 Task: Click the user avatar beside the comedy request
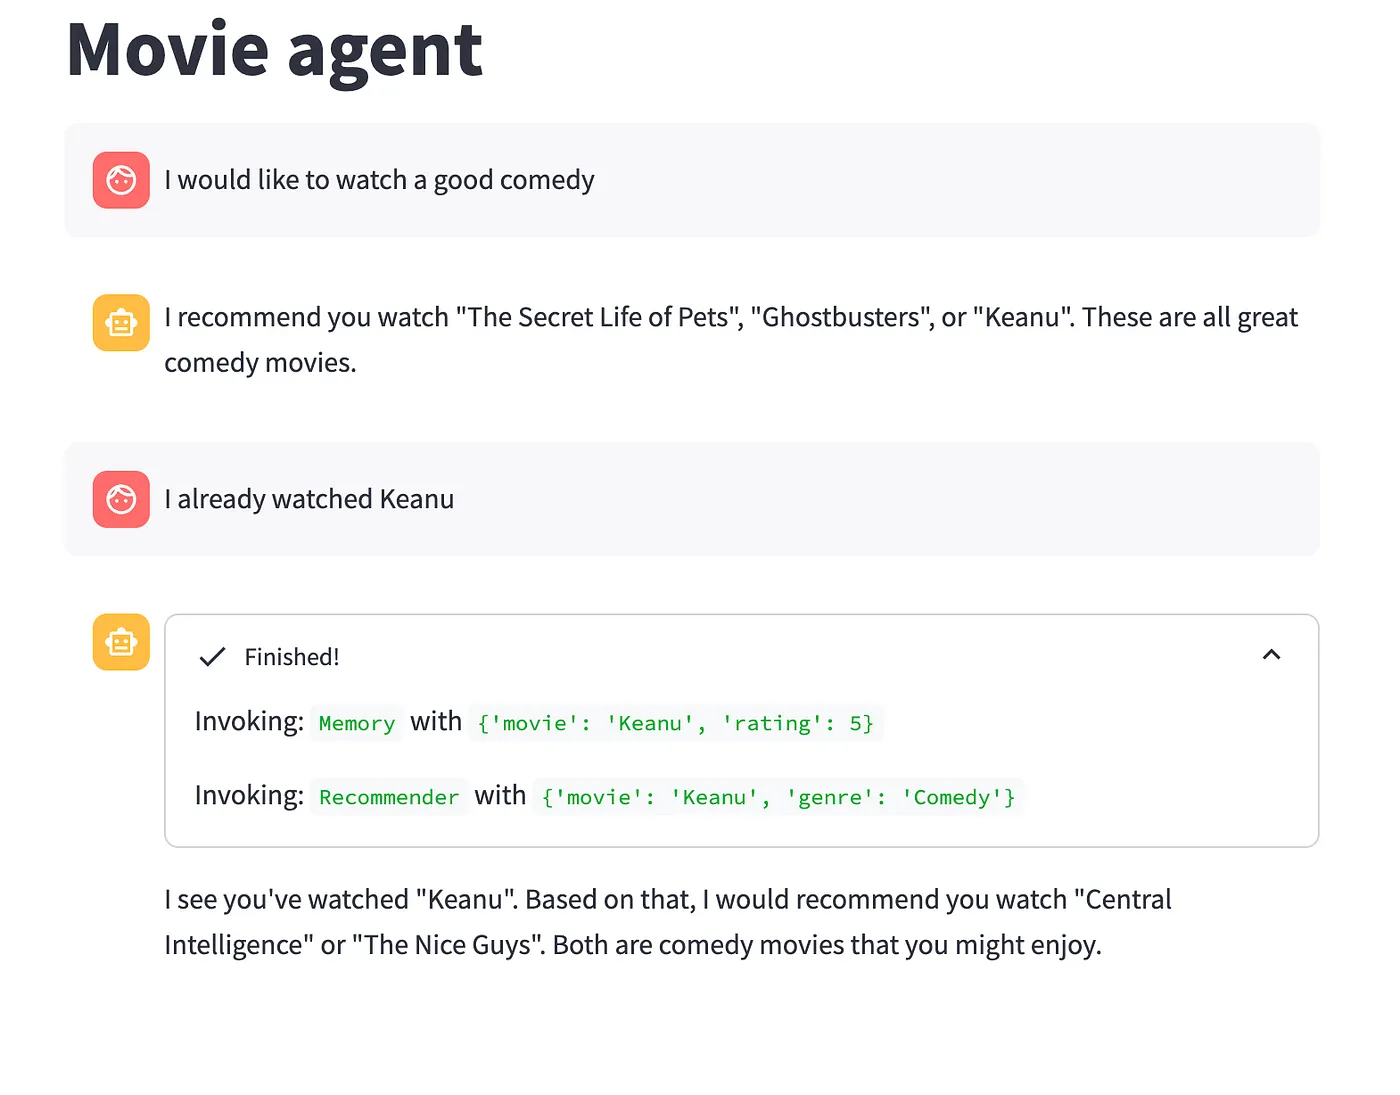(121, 180)
